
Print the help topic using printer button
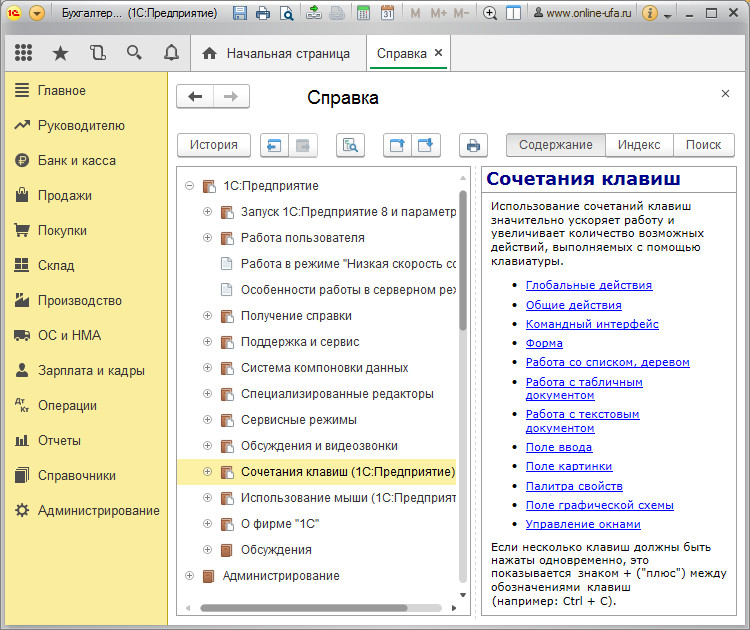473,145
